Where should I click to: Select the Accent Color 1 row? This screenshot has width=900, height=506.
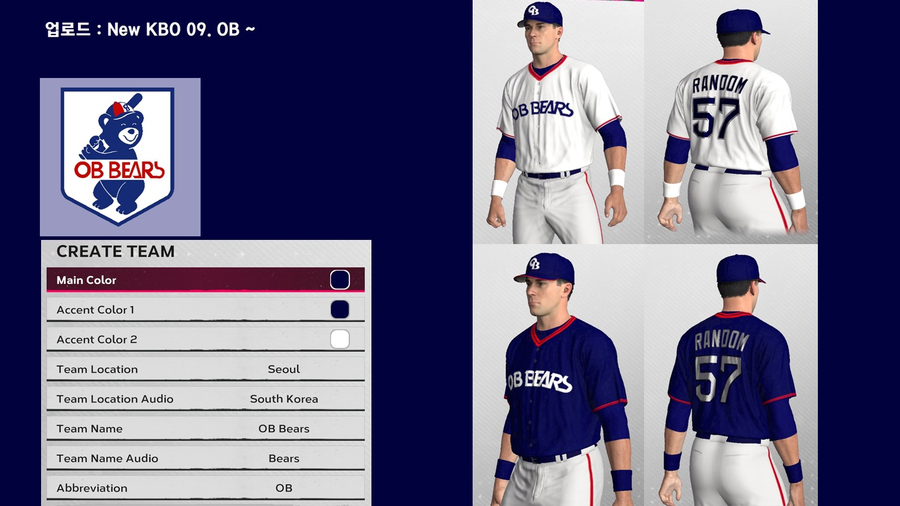click(205, 310)
